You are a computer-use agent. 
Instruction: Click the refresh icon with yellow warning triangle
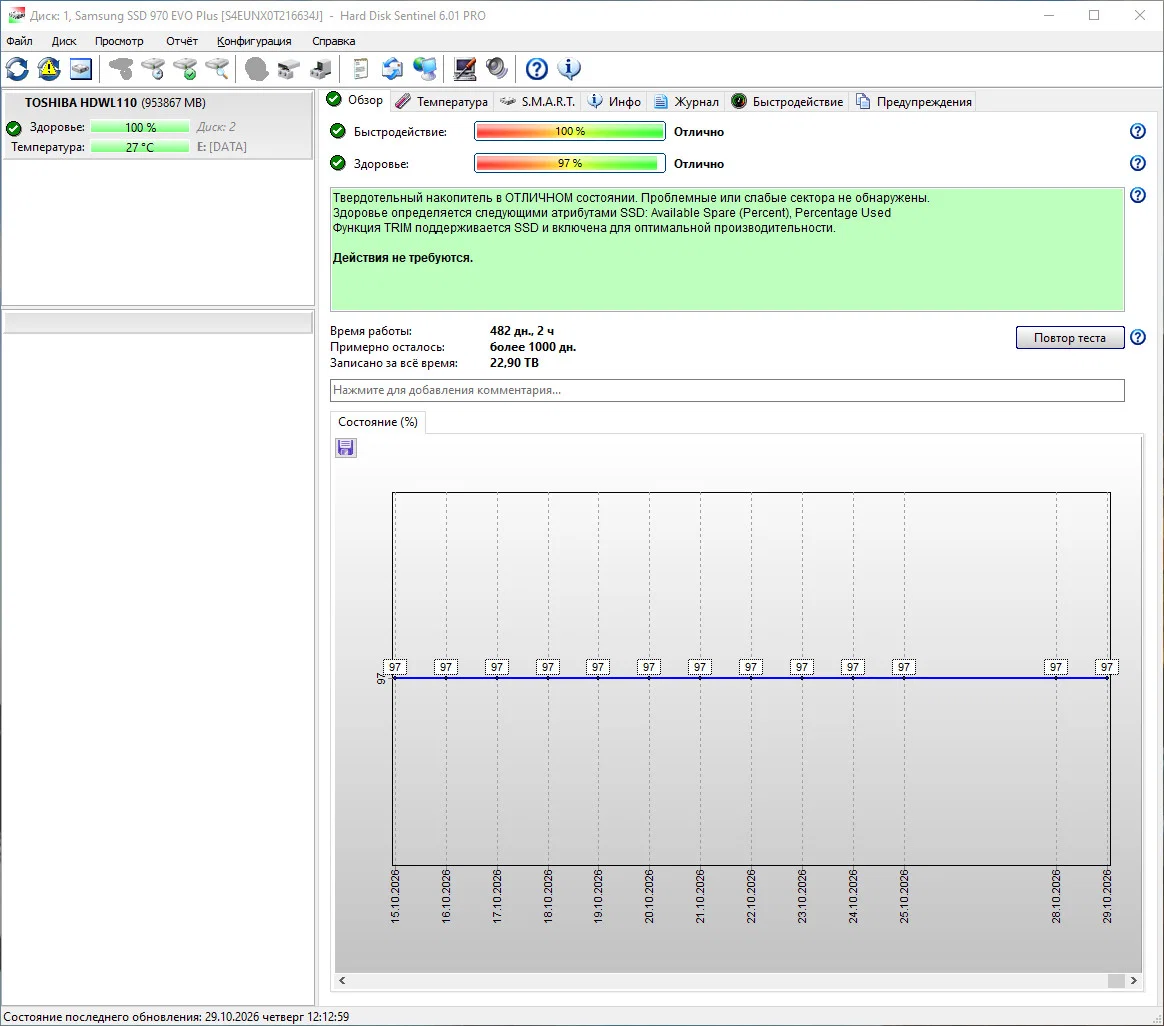(x=49, y=69)
